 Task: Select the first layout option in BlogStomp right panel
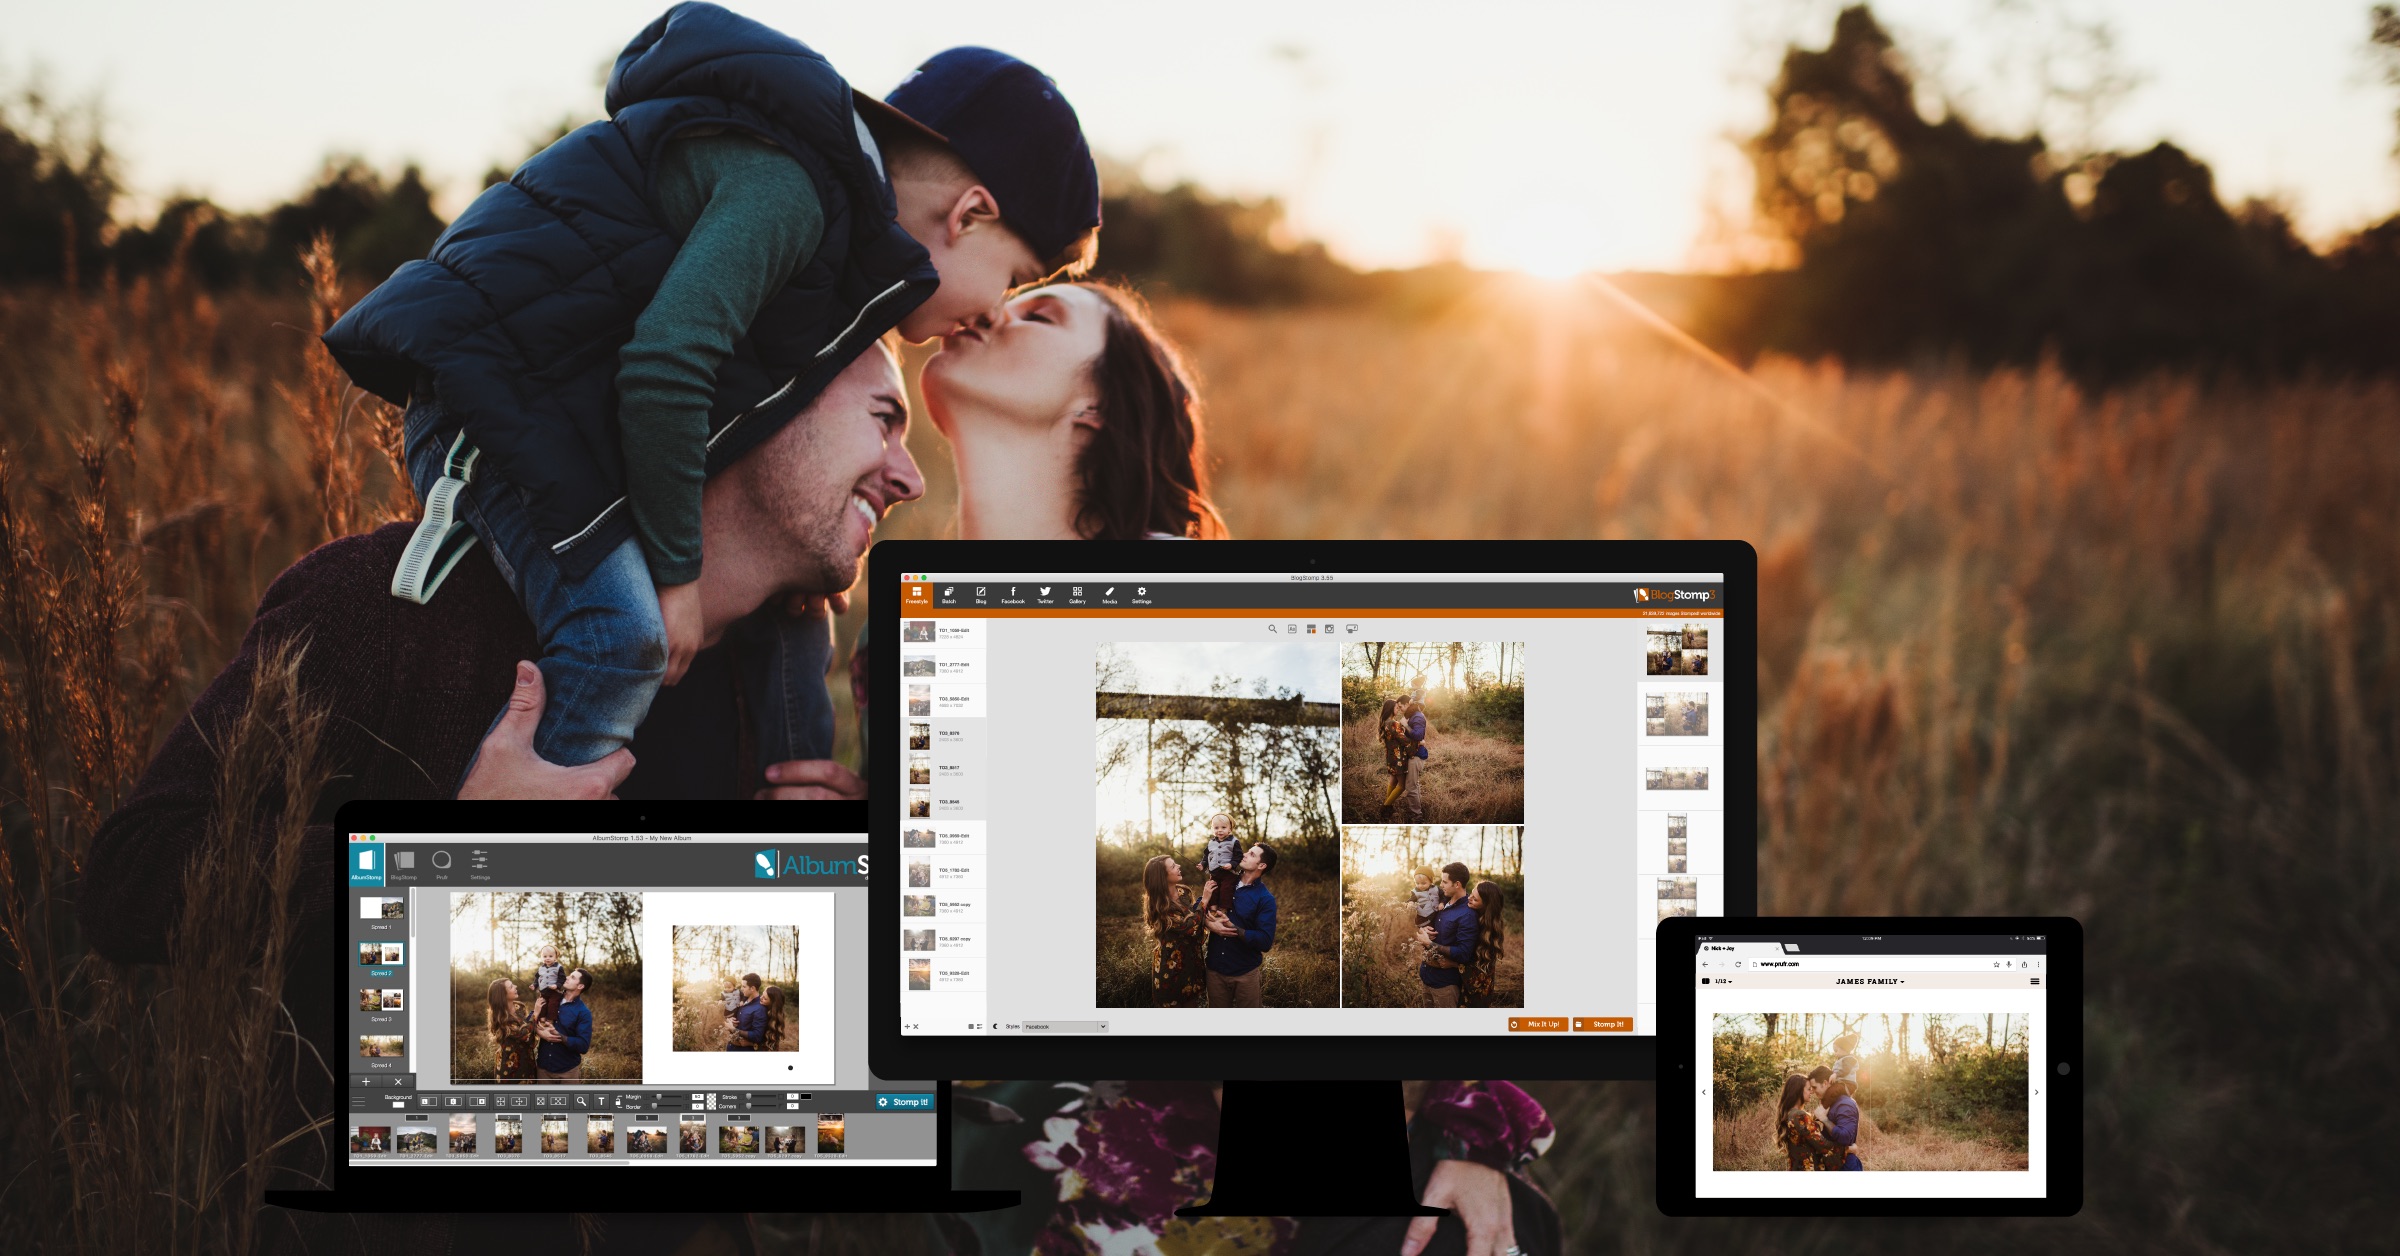tap(1677, 650)
